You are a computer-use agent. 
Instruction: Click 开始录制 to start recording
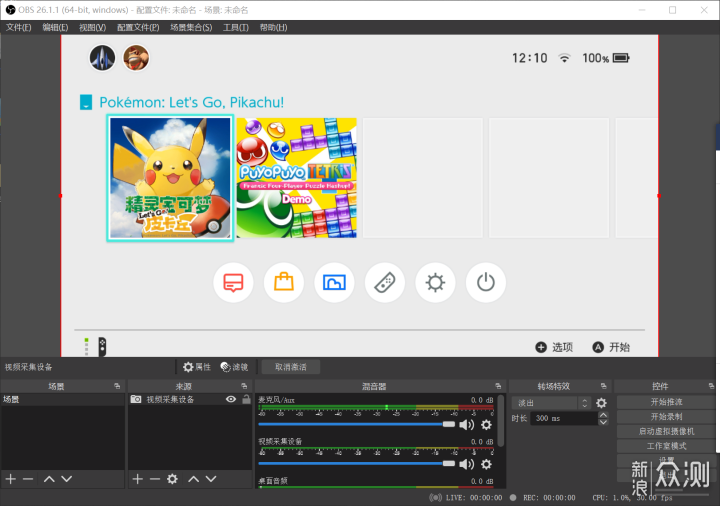(x=666, y=416)
